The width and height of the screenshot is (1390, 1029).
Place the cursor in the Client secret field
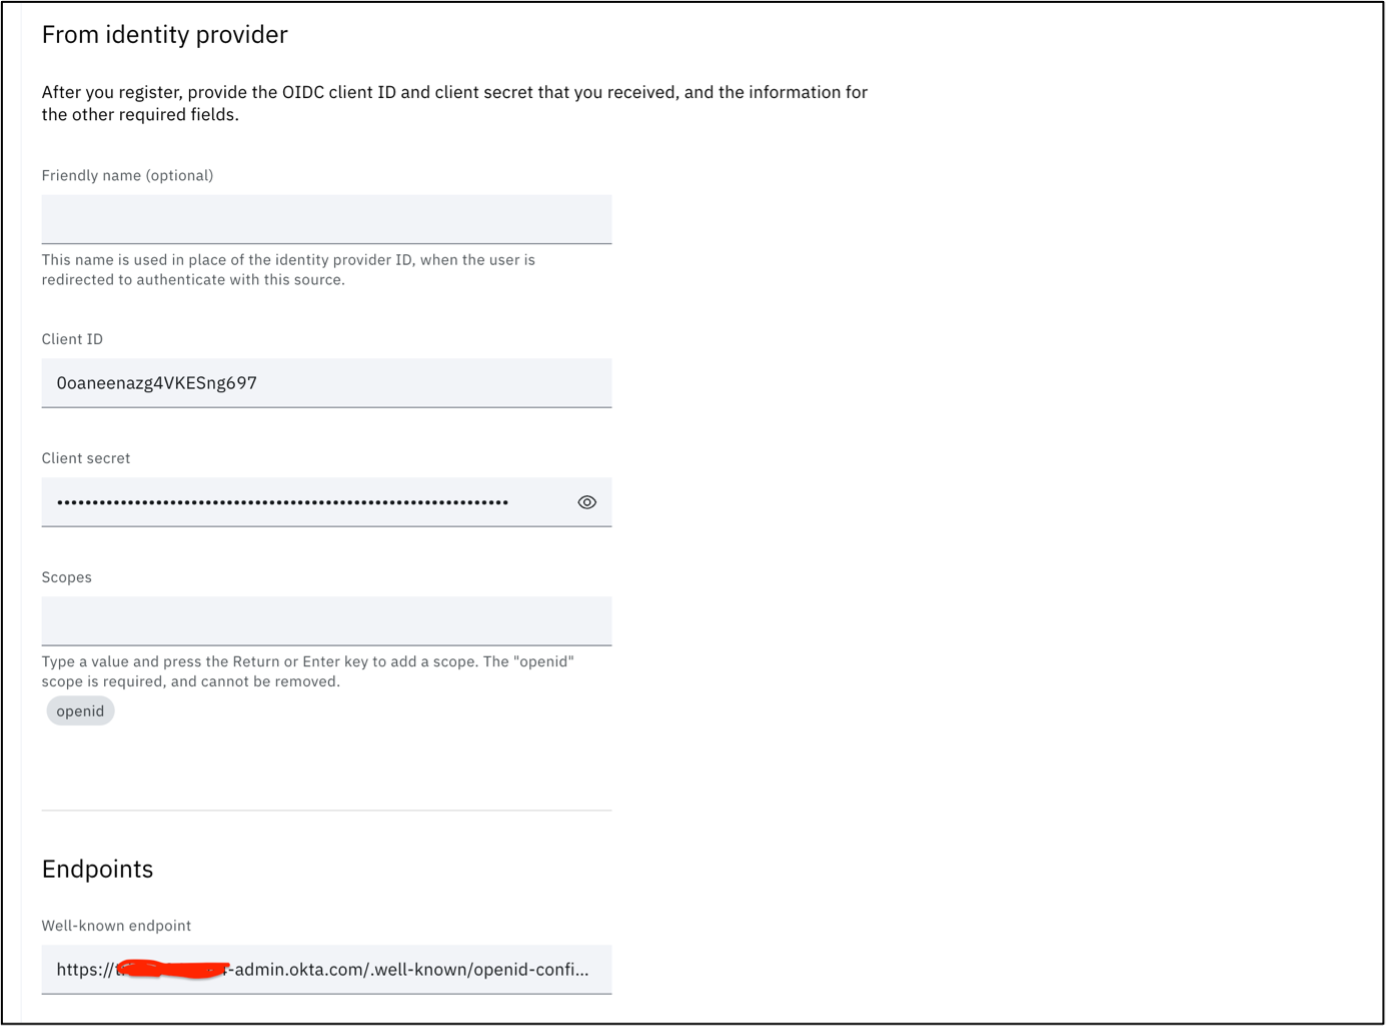click(300, 502)
